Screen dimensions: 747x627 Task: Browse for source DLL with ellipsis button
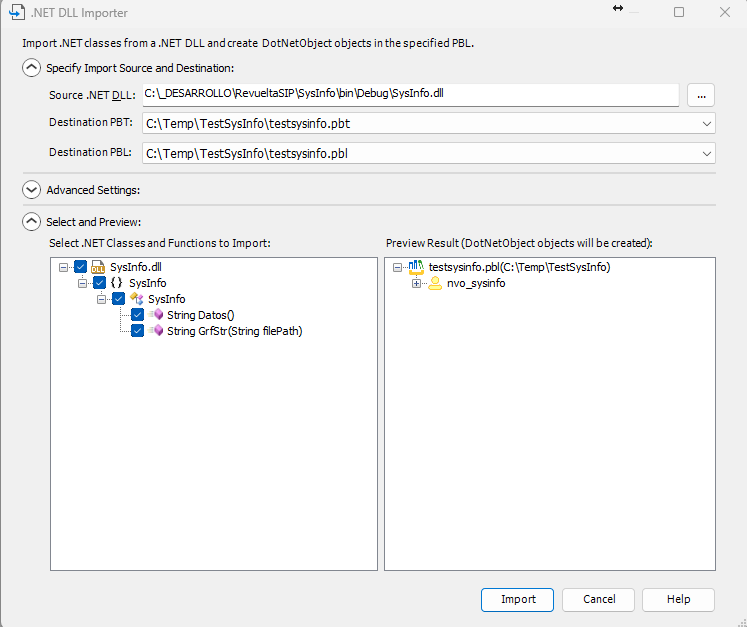[x=701, y=95]
